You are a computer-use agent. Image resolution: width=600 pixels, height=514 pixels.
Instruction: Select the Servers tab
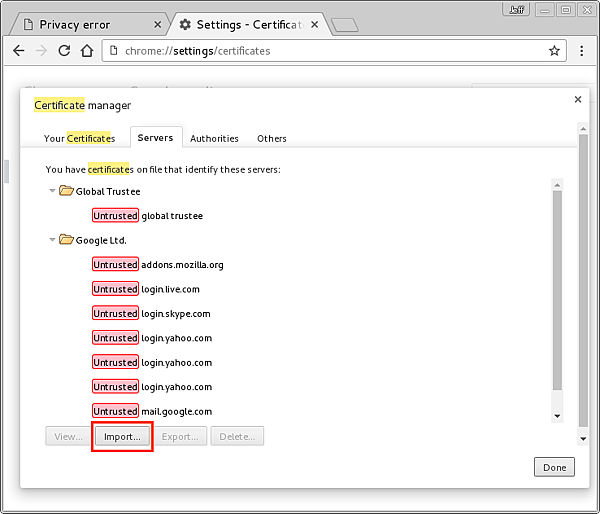155,137
